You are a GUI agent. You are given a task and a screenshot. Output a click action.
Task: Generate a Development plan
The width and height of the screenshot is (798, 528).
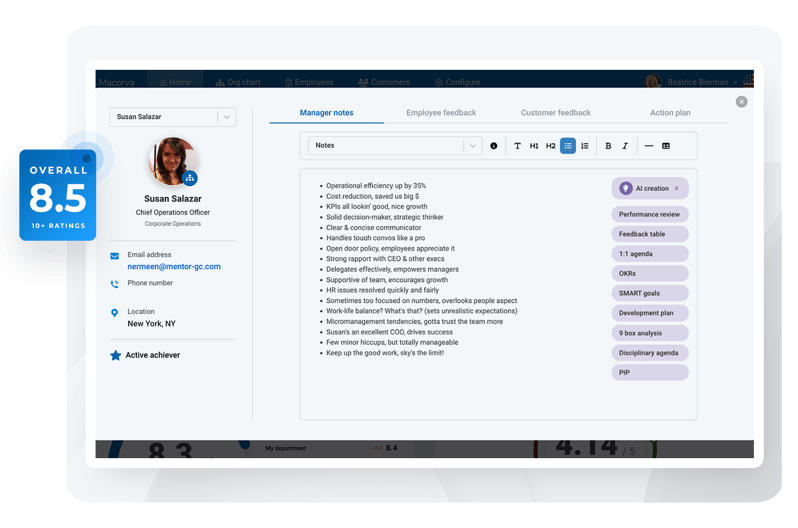[x=650, y=313]
